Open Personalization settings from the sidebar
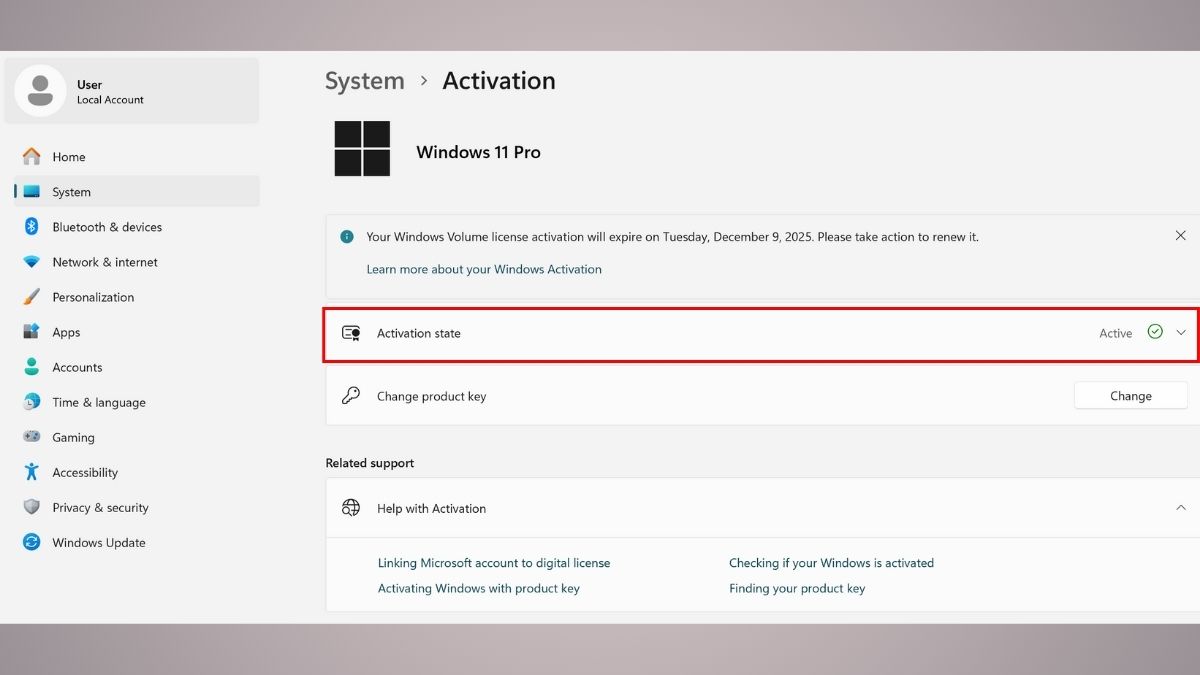The height and width of the screenshot is (675, 1200). click(31, 297)
